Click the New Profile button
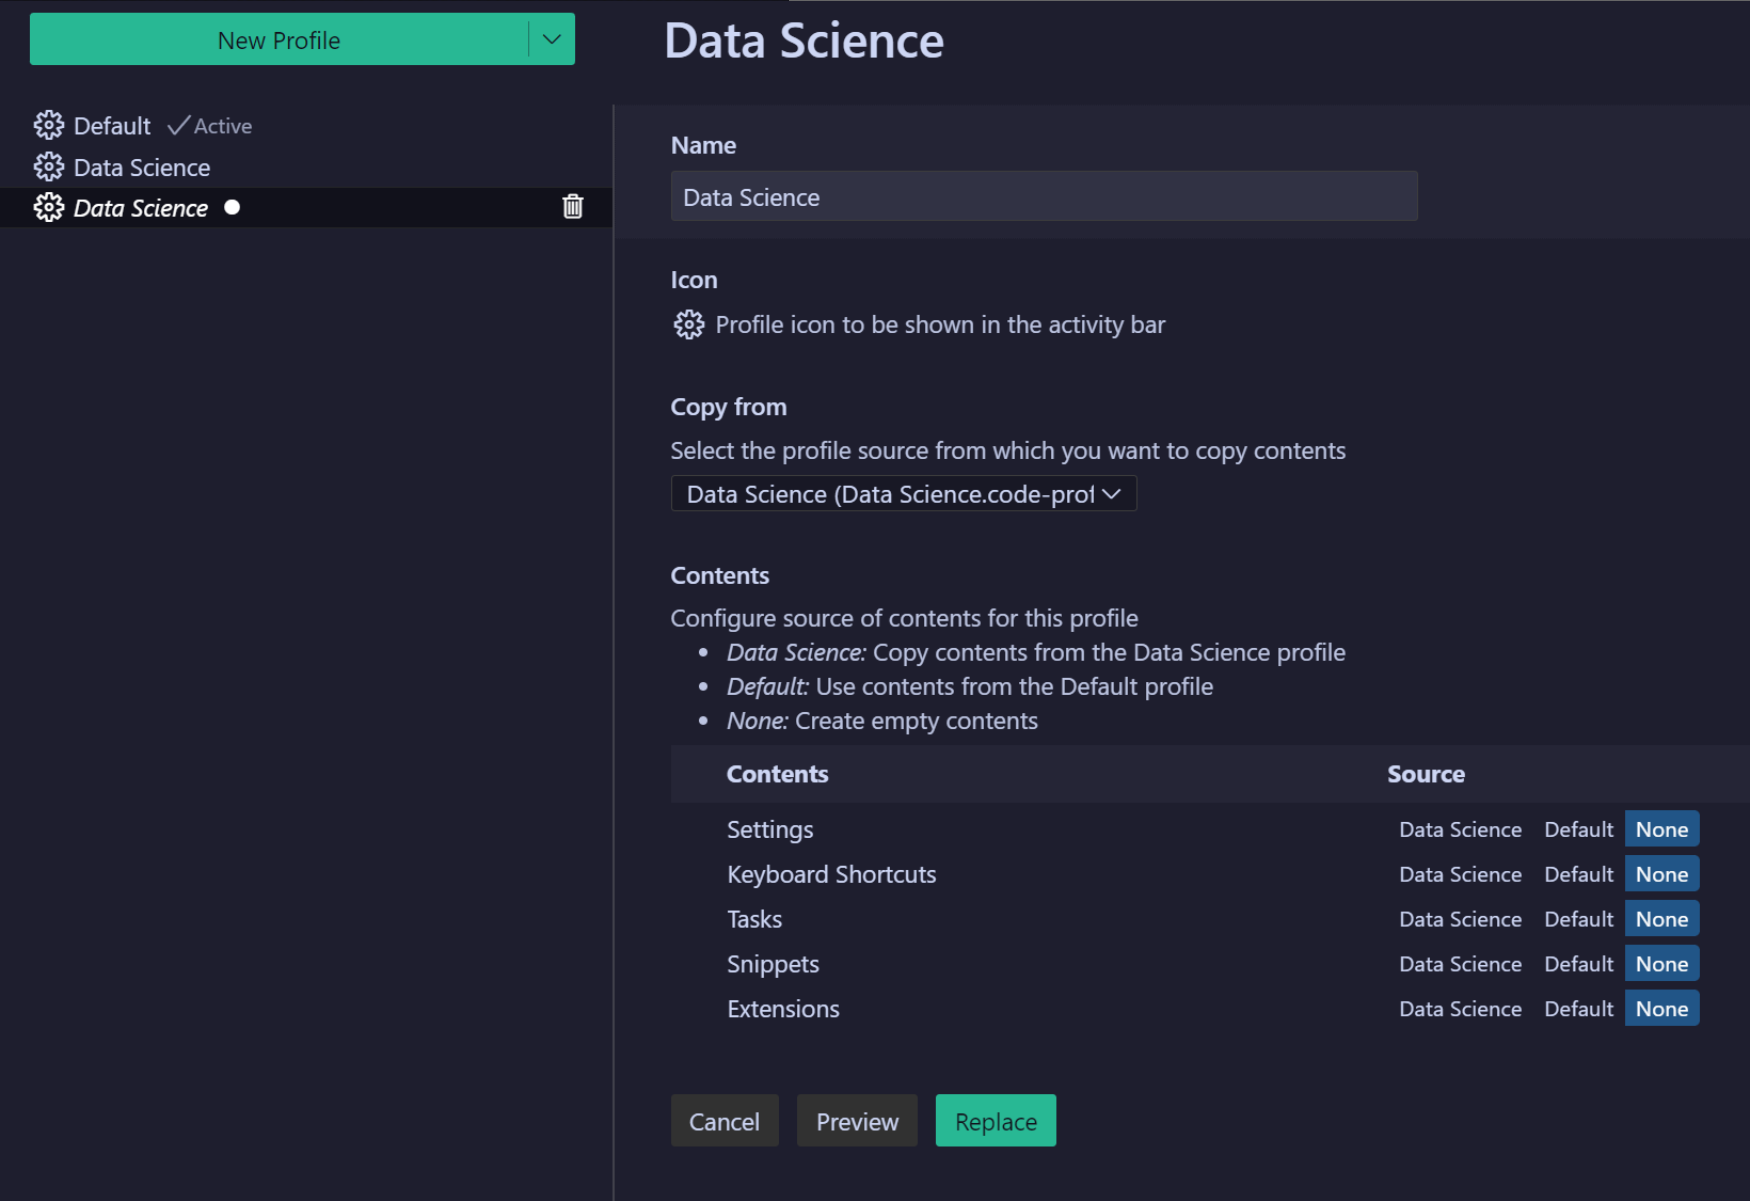1750x1201 pixels. [279, 39]
